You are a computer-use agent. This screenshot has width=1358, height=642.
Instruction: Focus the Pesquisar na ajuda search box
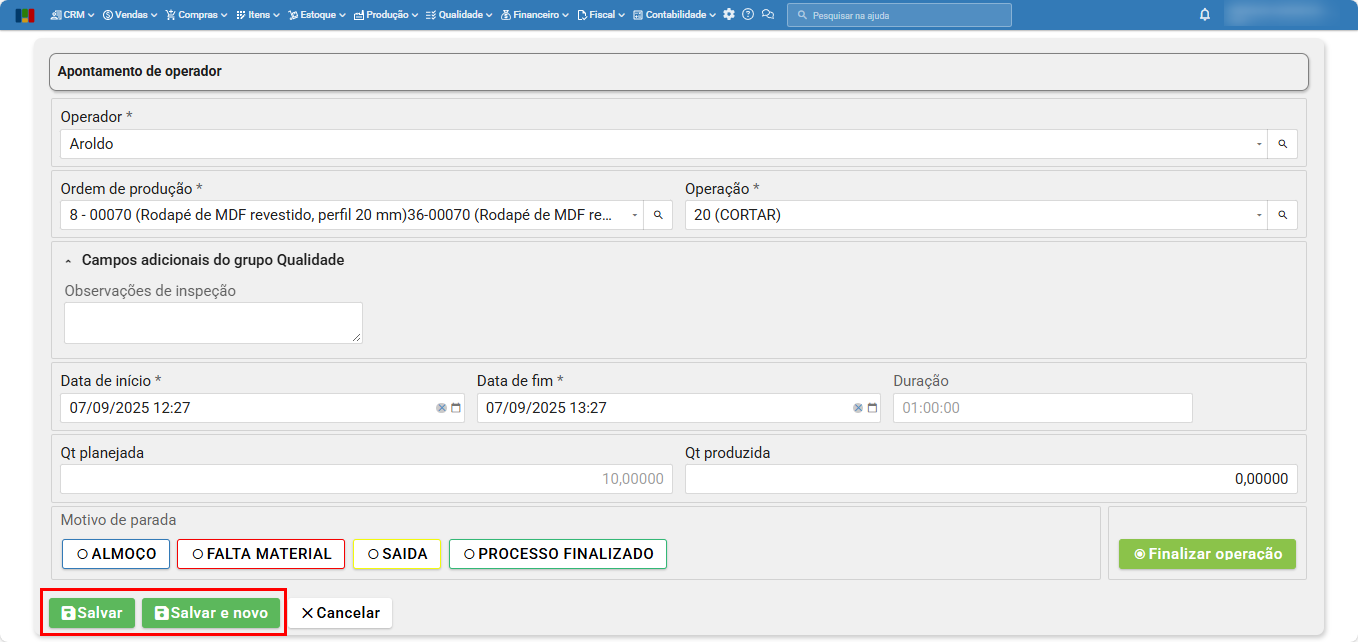point(899,15)
